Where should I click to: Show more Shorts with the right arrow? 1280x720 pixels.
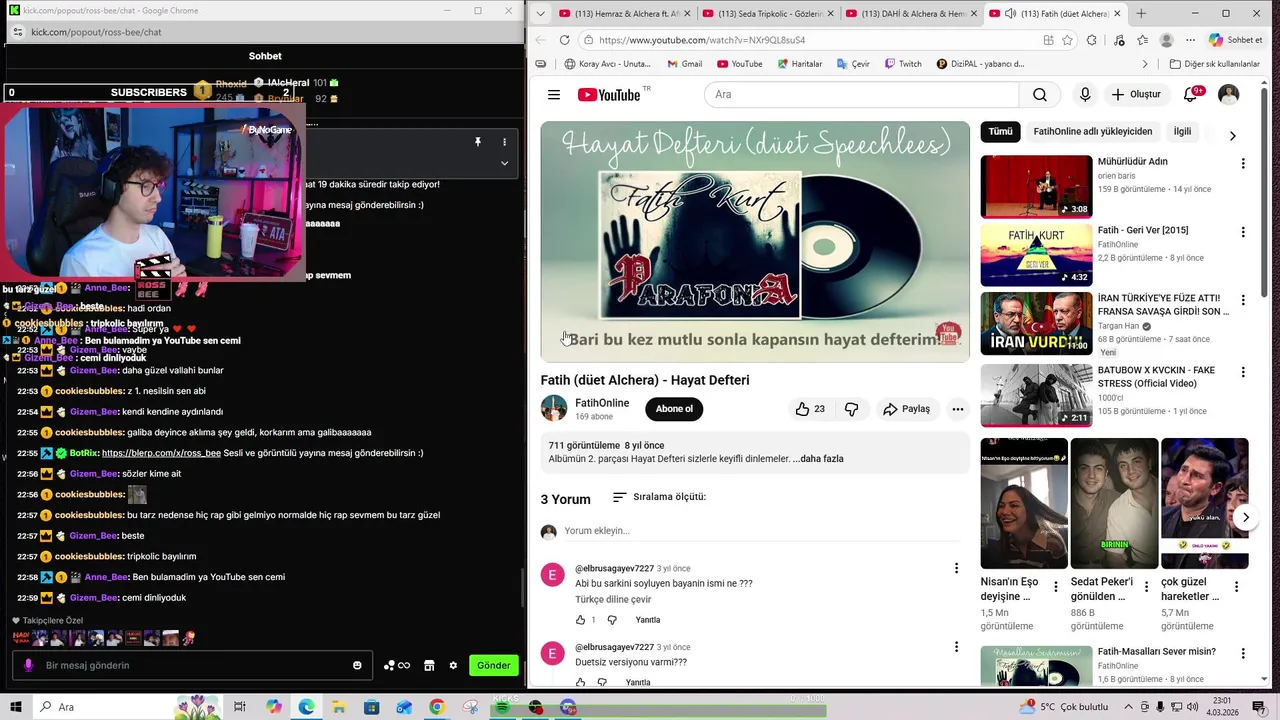coord(1245,517)
